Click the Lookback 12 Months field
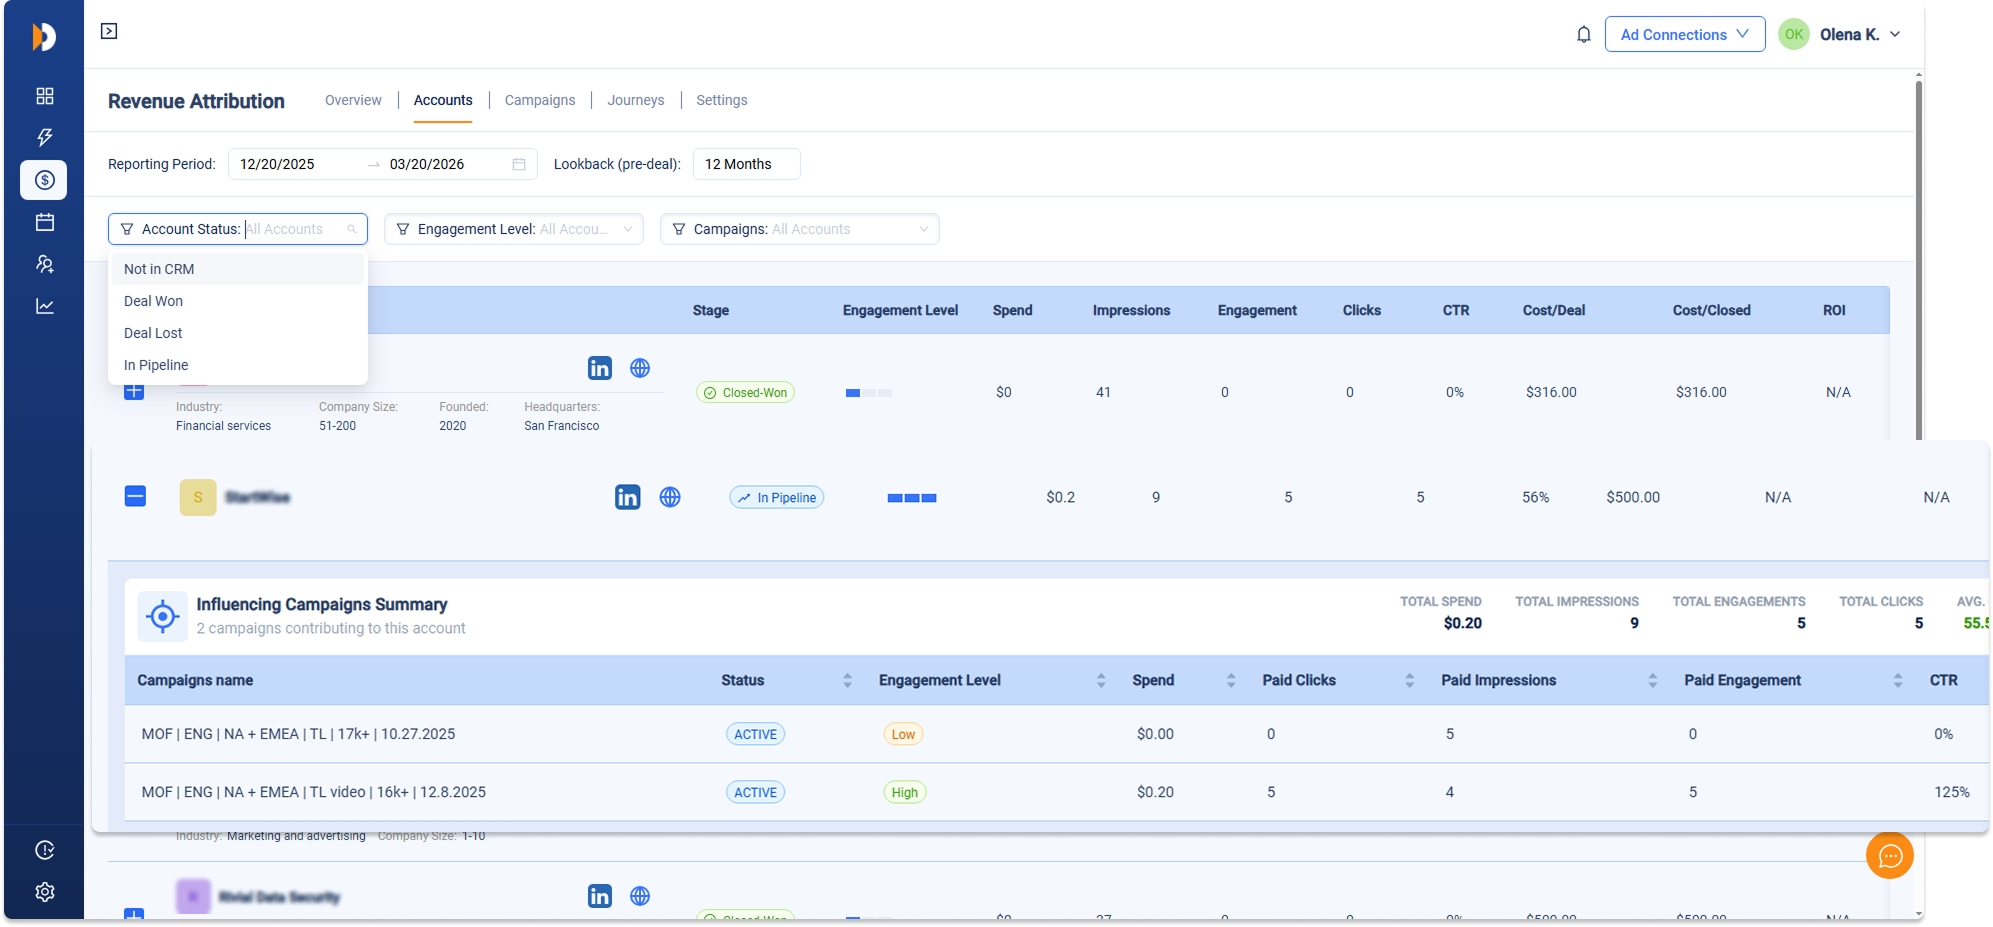 745,164
